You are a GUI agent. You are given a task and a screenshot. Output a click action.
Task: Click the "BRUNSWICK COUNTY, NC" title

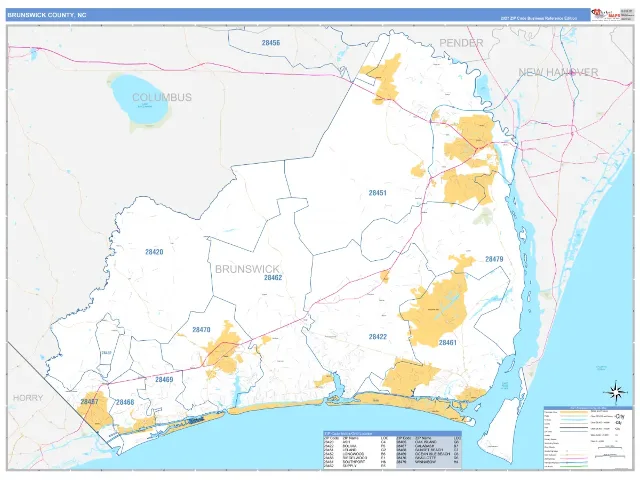pyautogui.click(x=47, y=15)
